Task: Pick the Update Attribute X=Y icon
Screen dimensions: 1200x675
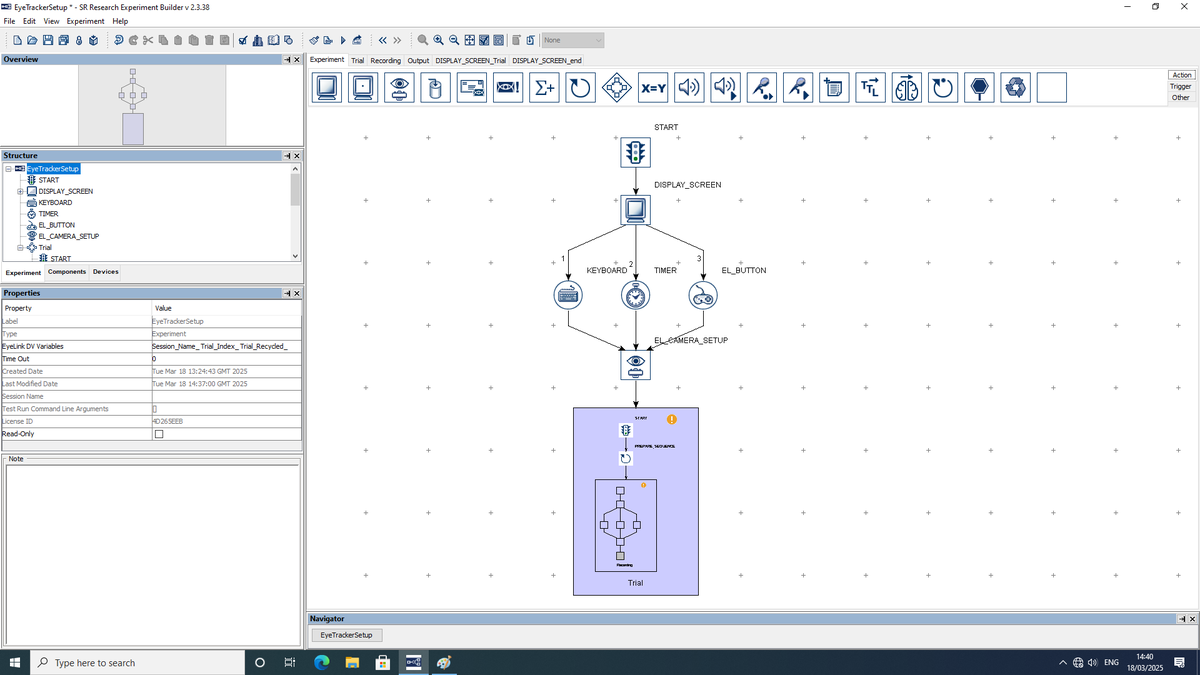Action: [x=653, y=88]
